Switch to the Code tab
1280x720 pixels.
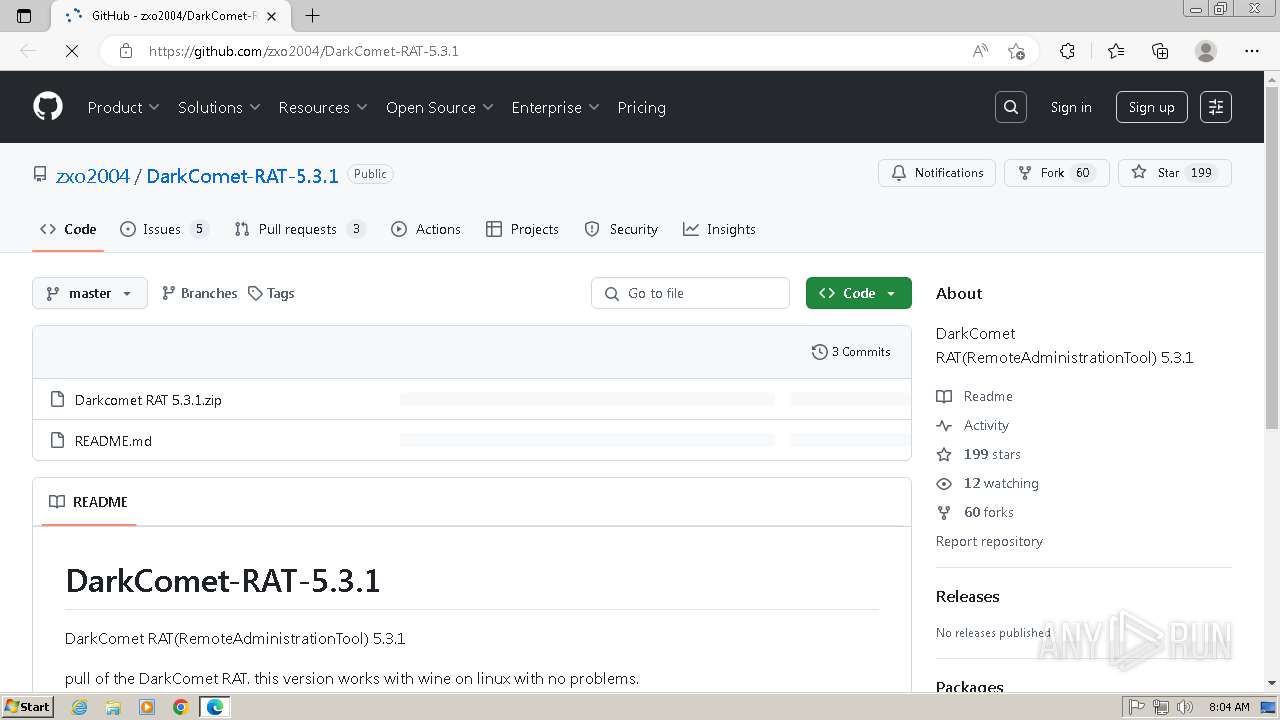(68, 229)
